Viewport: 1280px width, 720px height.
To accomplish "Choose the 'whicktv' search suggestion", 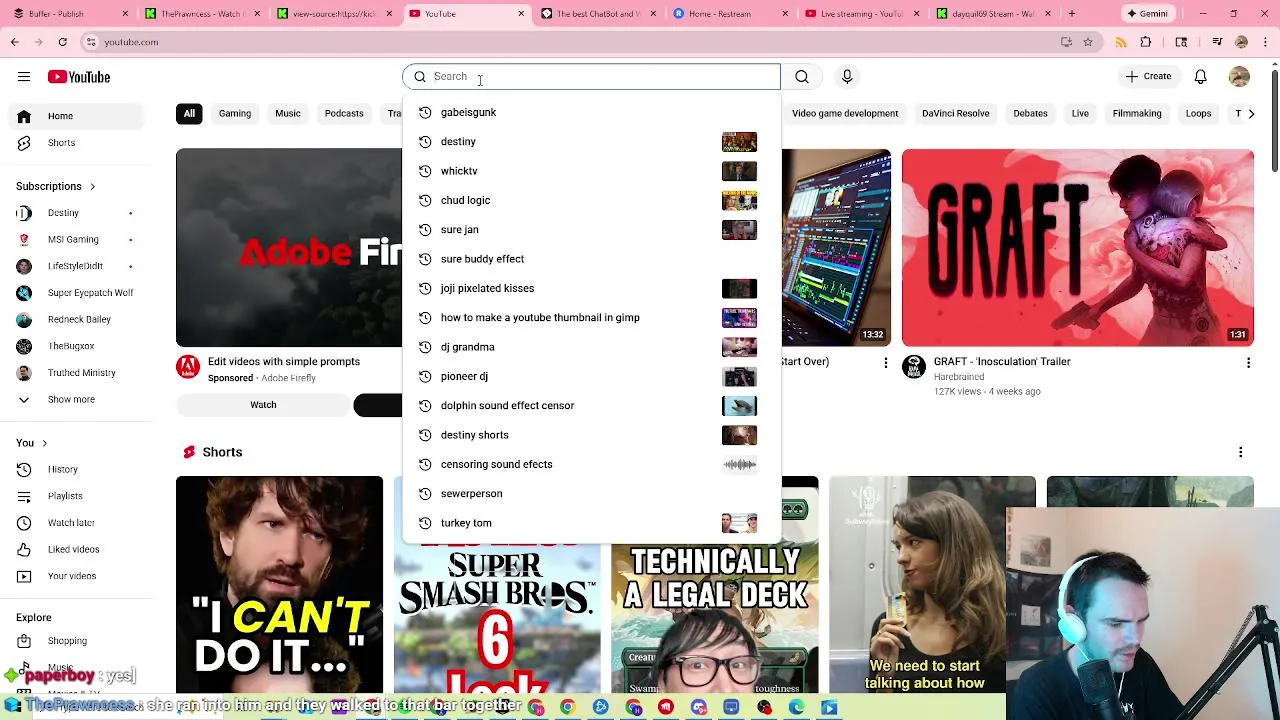I will (591, 171).
